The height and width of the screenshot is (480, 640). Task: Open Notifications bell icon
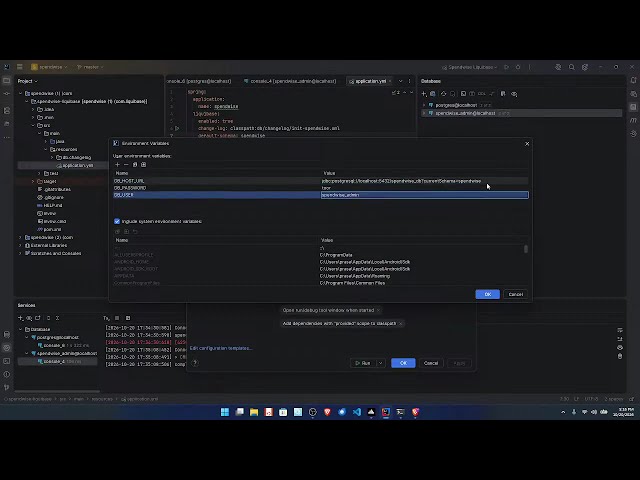[x=633, y=80]
